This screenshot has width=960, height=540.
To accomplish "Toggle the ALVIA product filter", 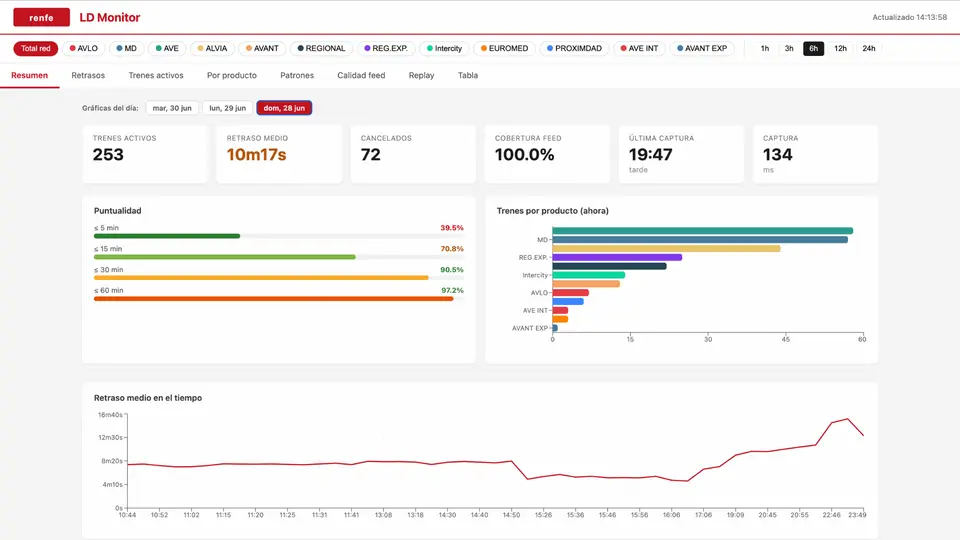I will 212,48.
